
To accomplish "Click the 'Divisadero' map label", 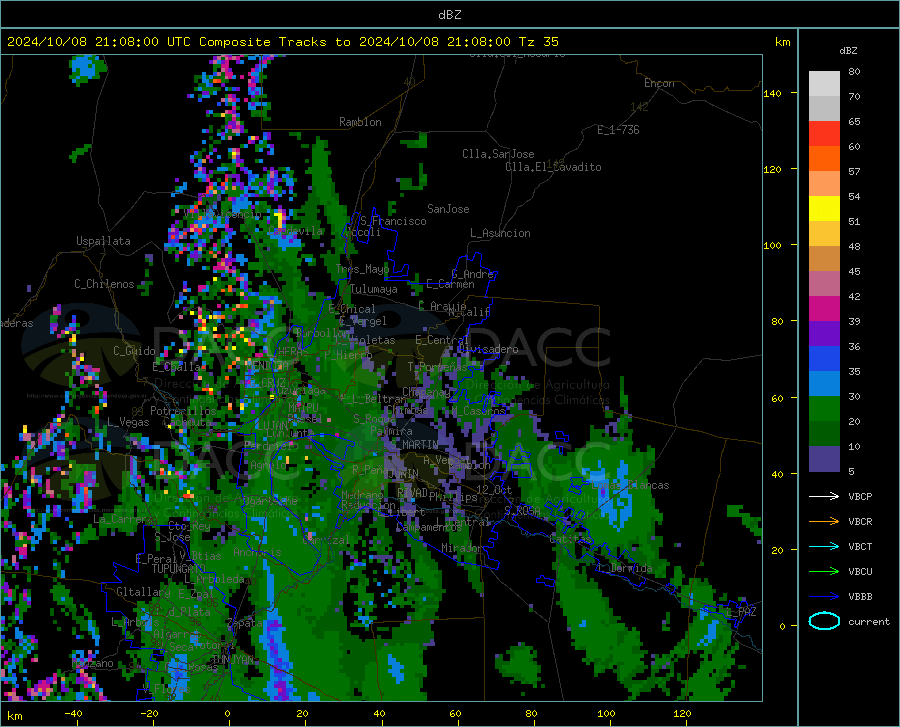I will coord(488,349).
